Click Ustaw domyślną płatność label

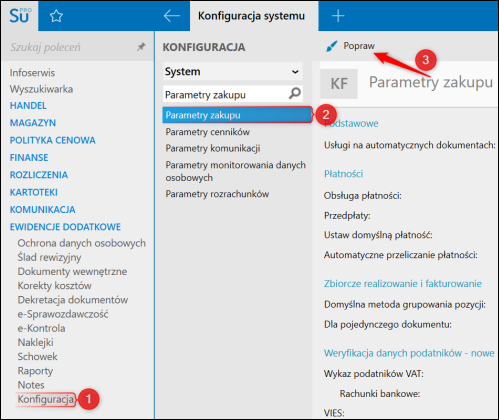pyautogui.click(x=378, y=235)
